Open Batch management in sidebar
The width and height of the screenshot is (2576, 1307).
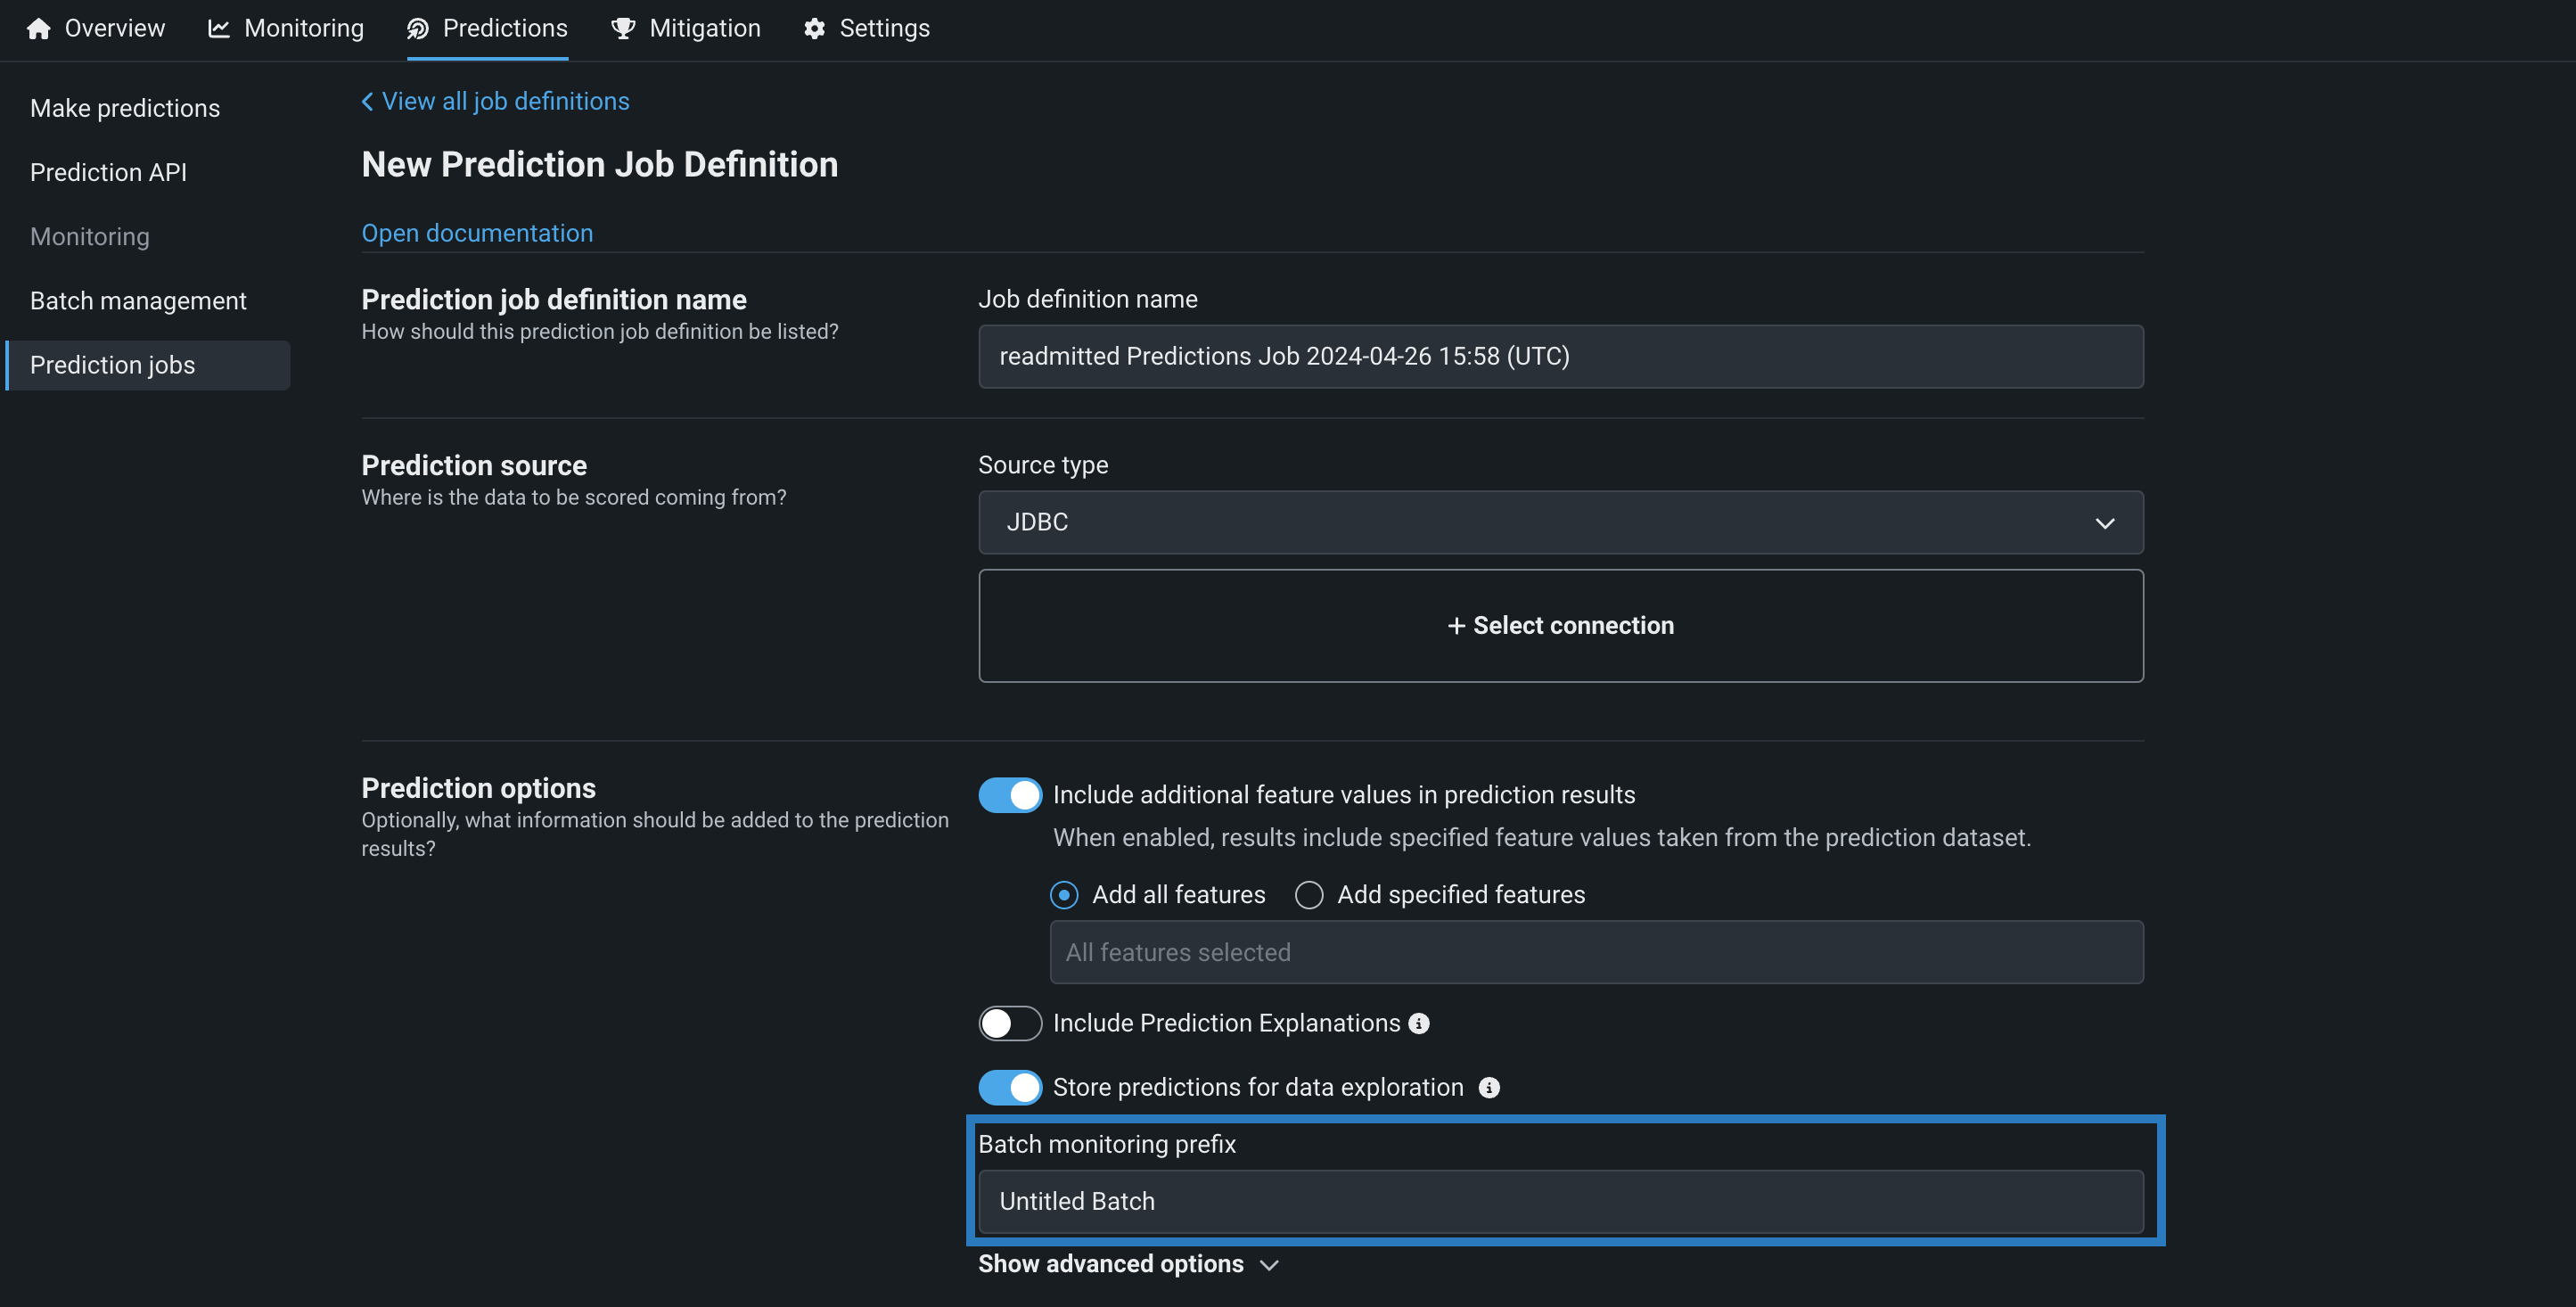point(138,301)
